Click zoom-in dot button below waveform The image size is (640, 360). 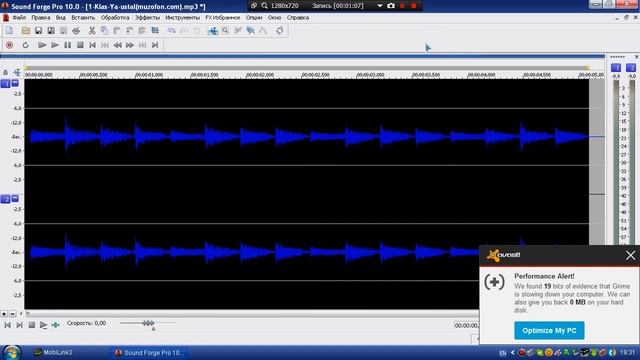4,314
